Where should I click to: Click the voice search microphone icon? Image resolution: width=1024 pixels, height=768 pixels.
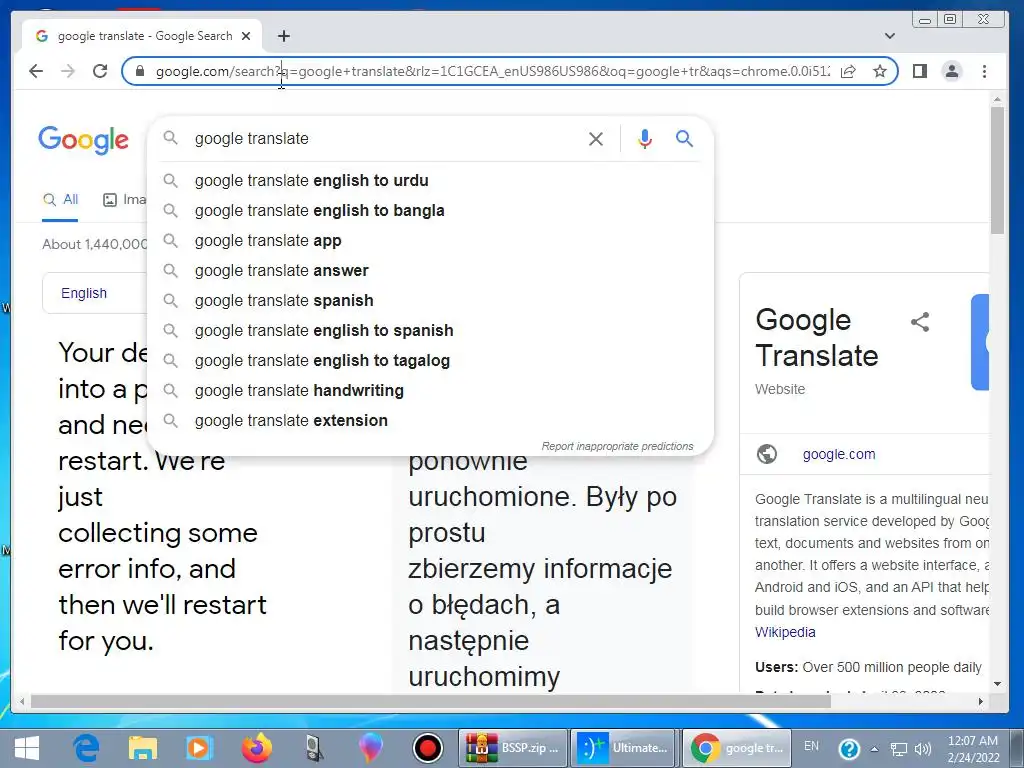coord(645,139)
